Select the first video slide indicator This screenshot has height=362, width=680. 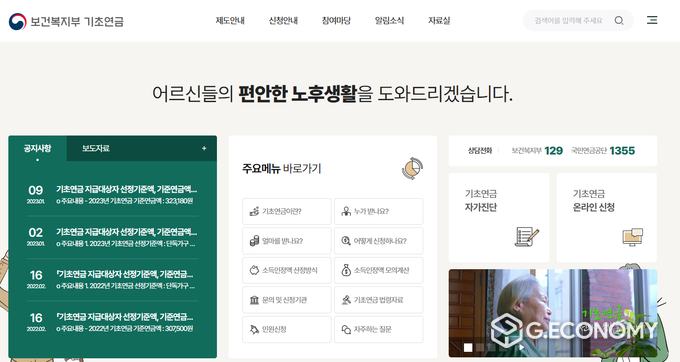pyautogui.click(x=468, y=347)
